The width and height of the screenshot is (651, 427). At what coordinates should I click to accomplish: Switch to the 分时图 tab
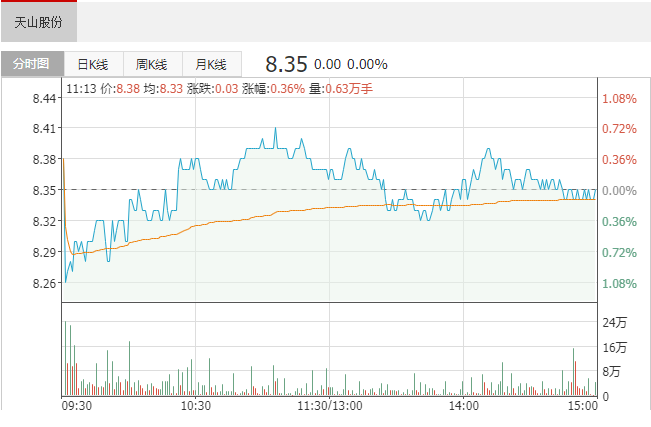(x=32, y=64)
